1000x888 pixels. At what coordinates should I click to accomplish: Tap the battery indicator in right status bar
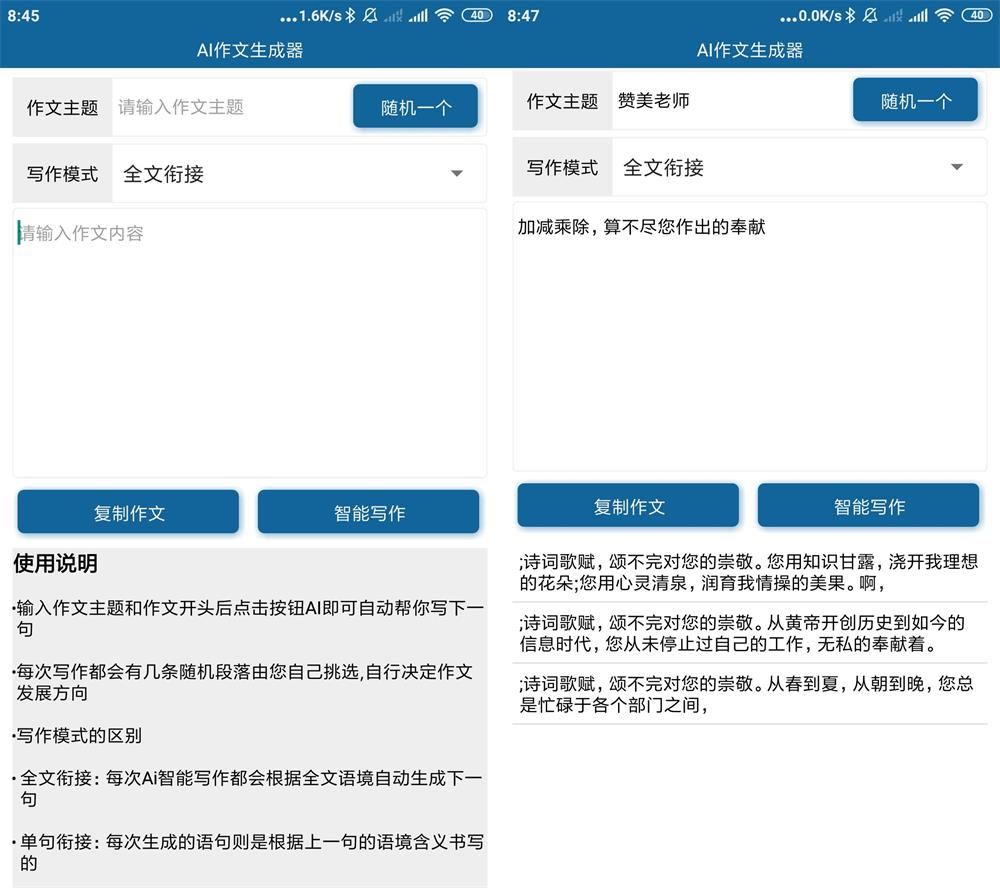977,16
